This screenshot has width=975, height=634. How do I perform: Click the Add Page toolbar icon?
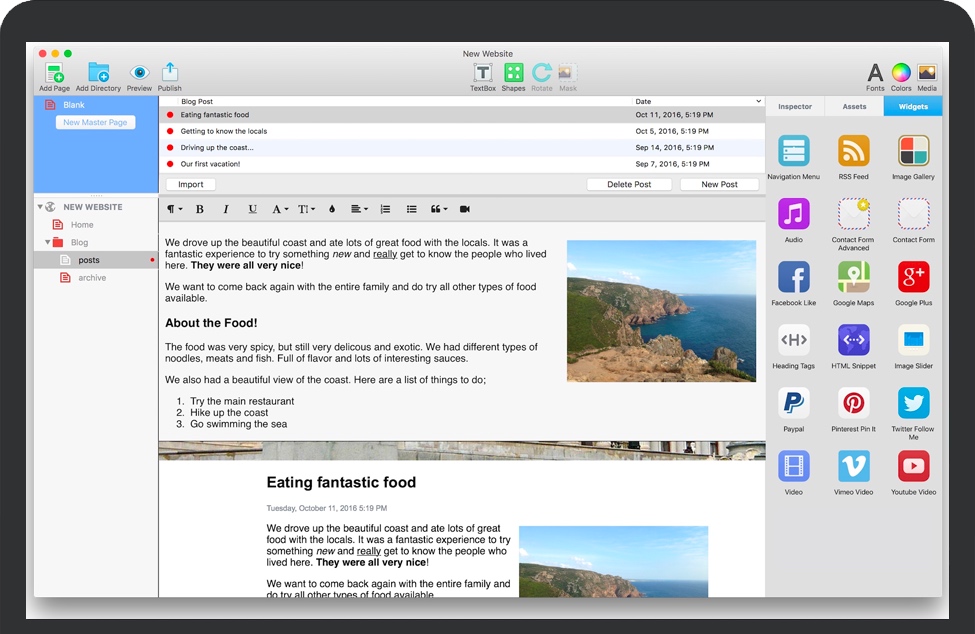[x=54, y=73]
